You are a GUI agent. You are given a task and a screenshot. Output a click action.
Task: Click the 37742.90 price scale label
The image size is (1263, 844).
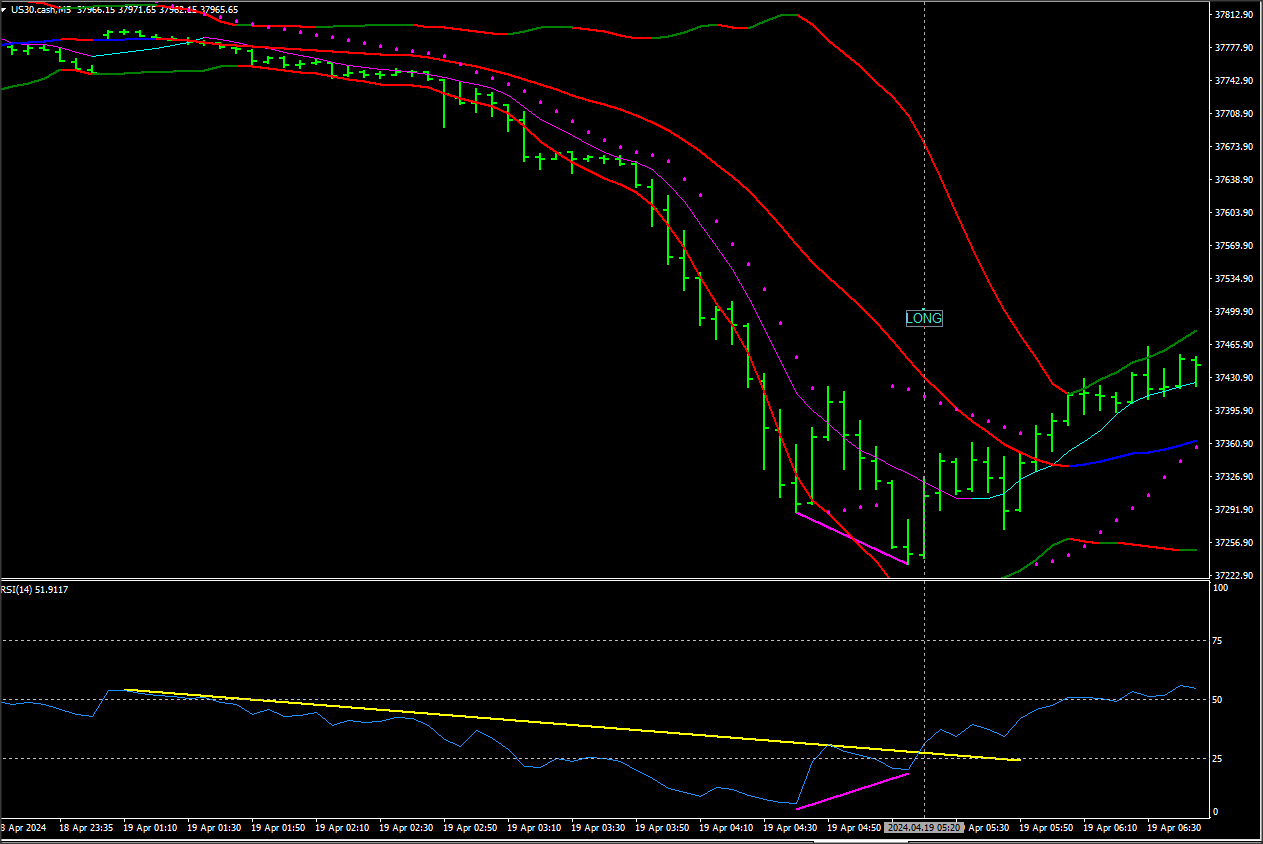click(1234, 81)
